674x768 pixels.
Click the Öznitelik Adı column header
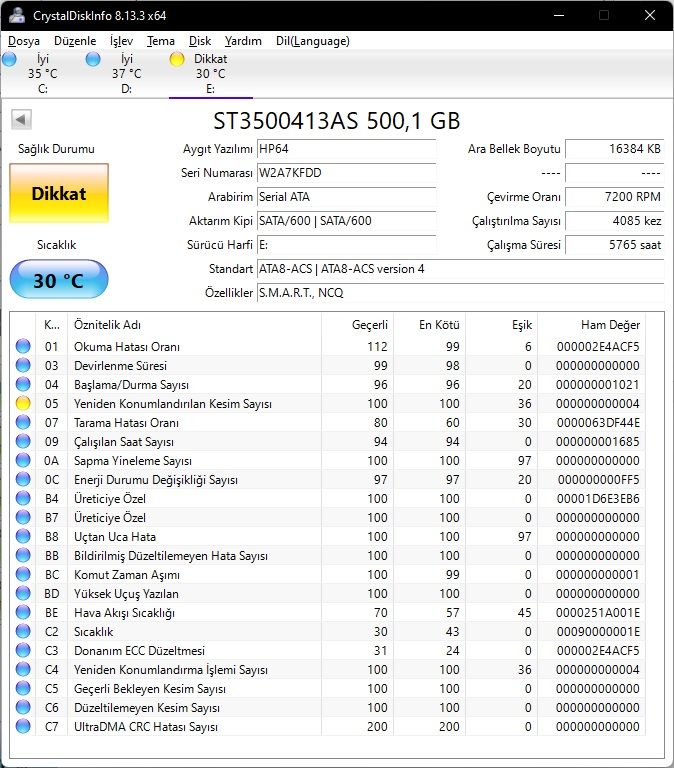[194, 325]
